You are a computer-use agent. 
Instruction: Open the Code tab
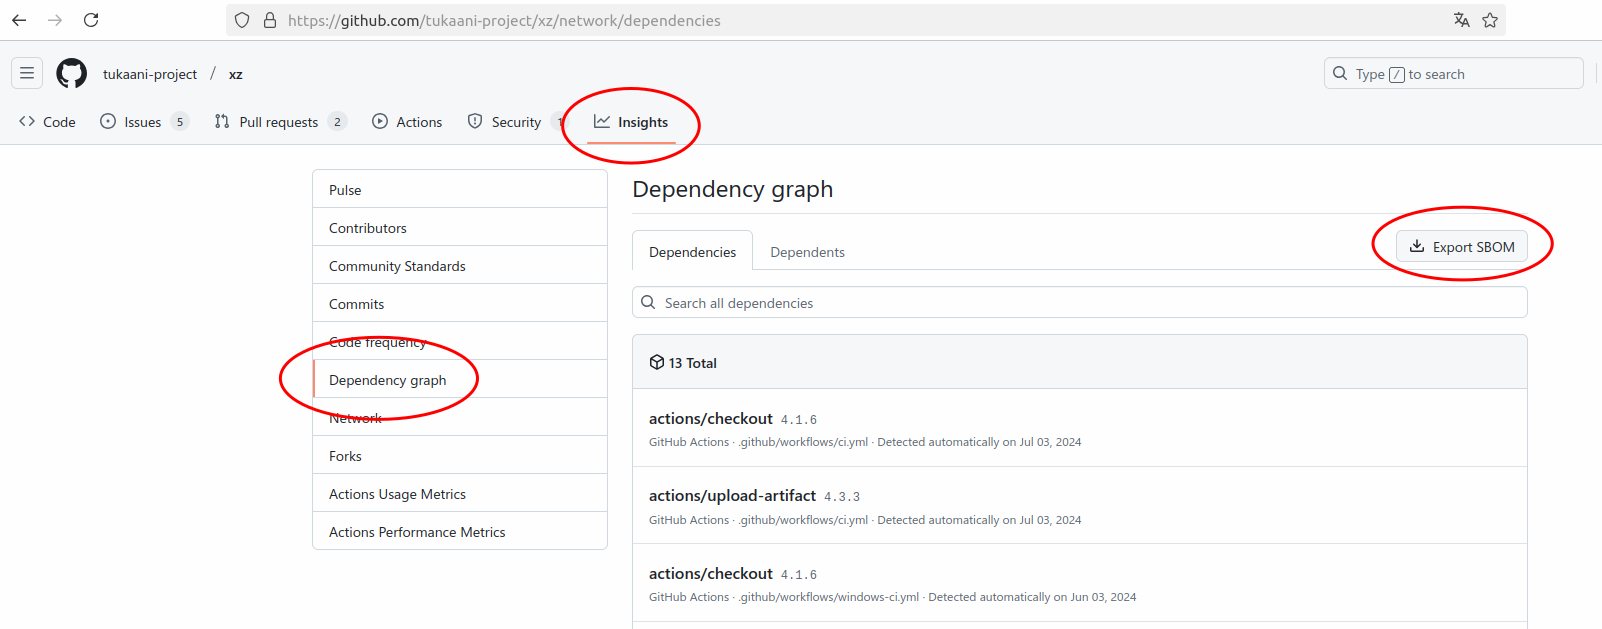tap(47, 122)
